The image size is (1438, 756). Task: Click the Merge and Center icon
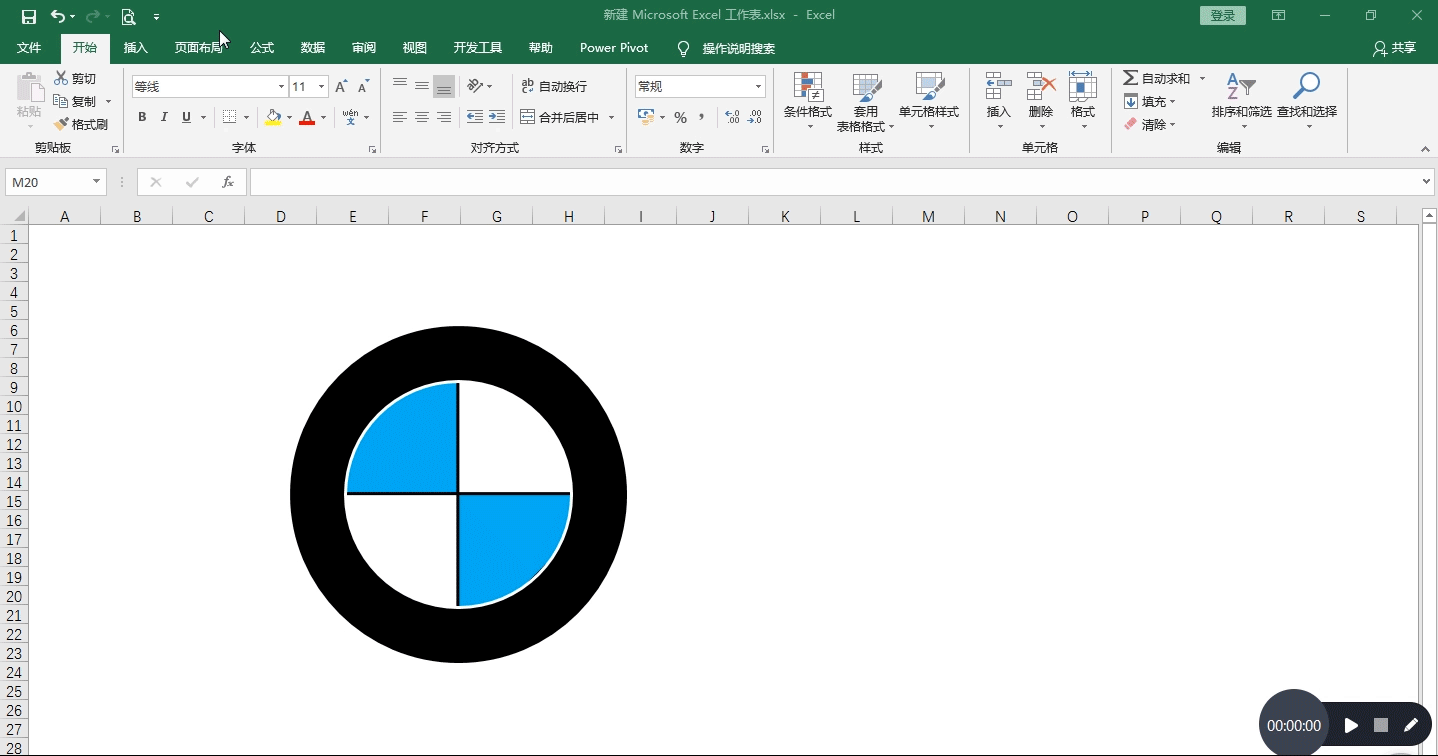[x=527, y=117]
